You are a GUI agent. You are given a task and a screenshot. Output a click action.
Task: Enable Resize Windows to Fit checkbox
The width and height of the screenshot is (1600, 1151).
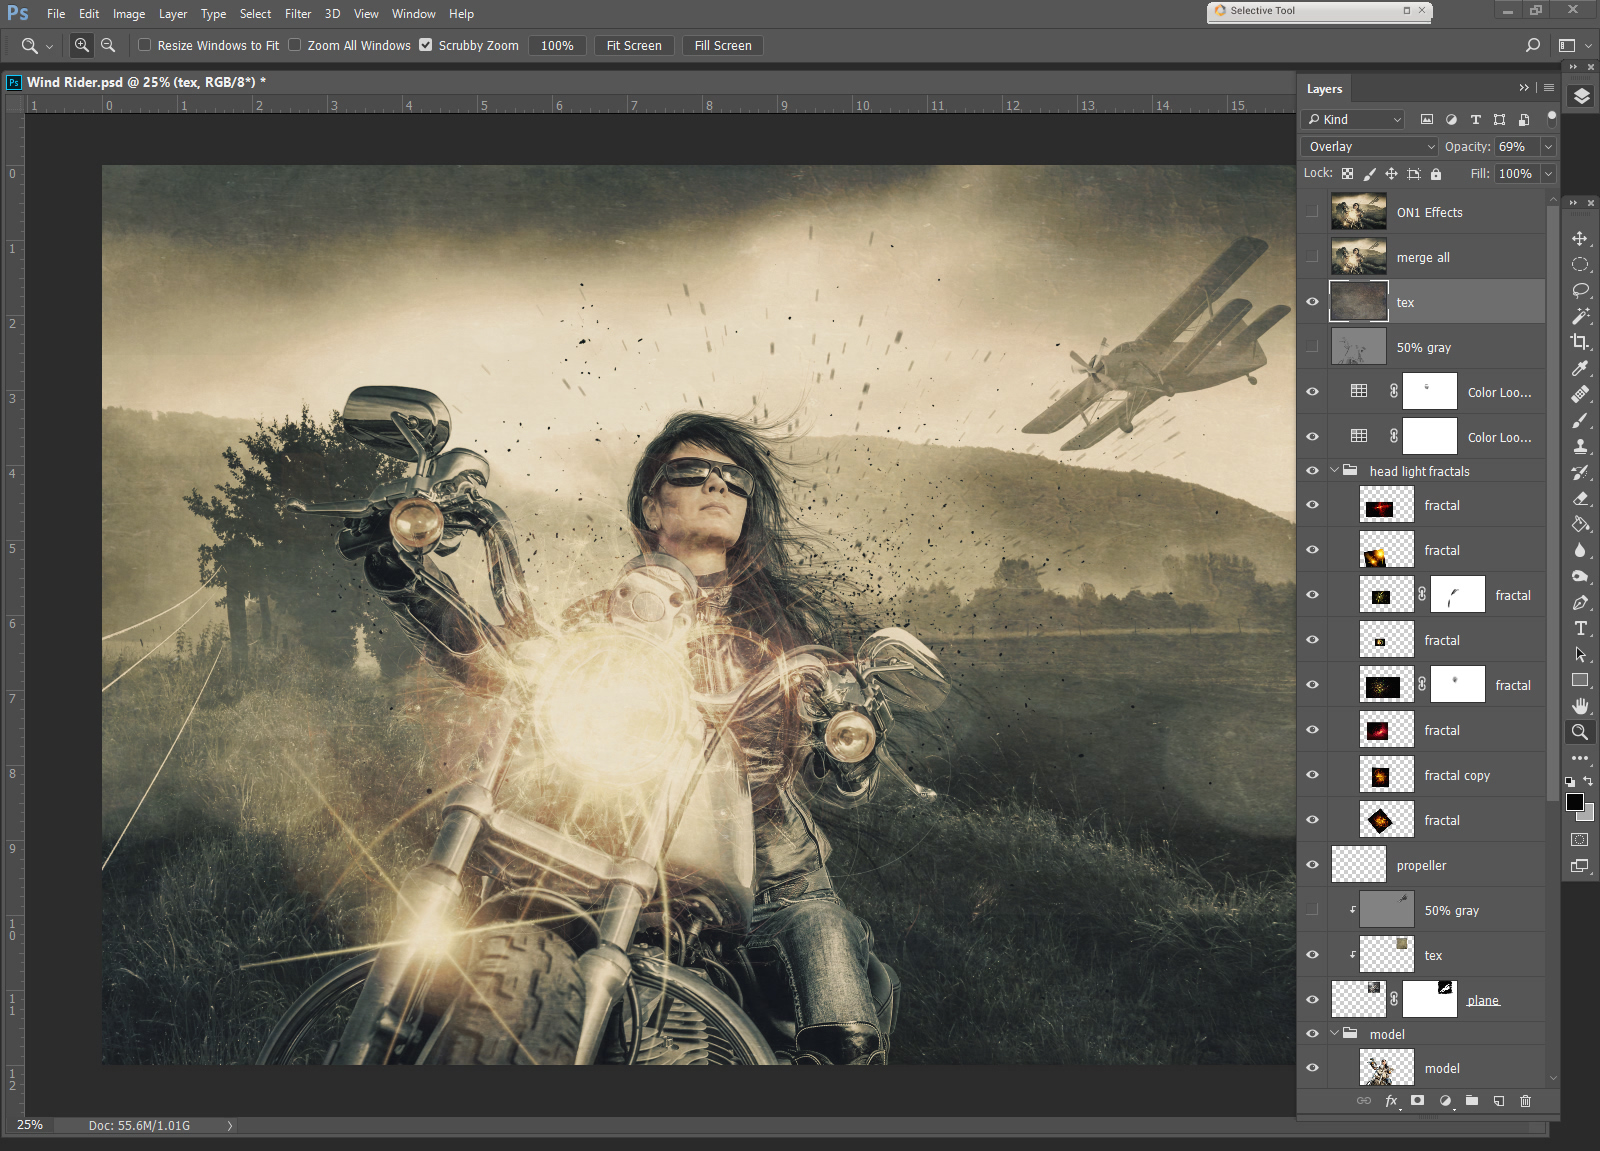[x=145, y=45]
